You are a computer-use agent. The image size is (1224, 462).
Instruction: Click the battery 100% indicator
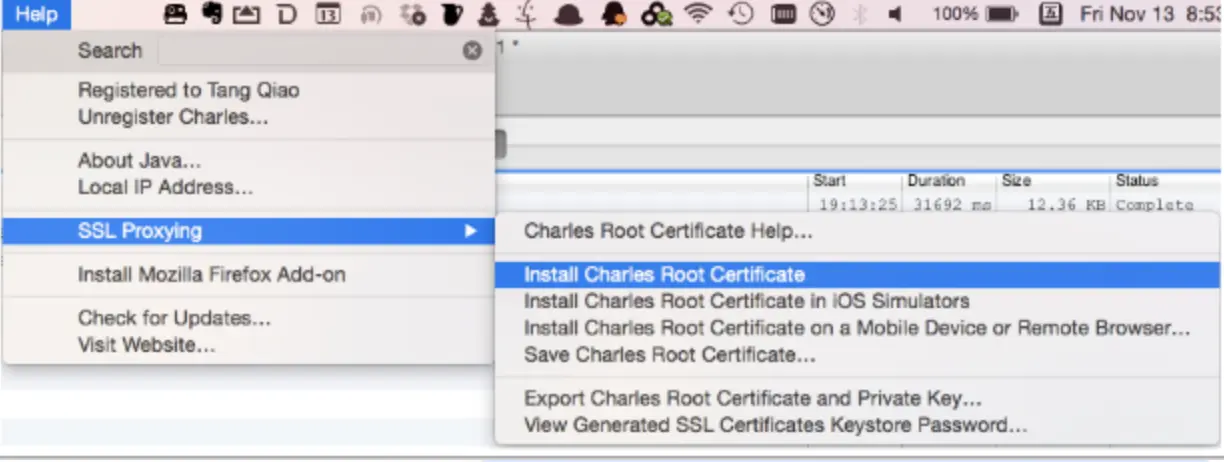(x=975, y=14)
